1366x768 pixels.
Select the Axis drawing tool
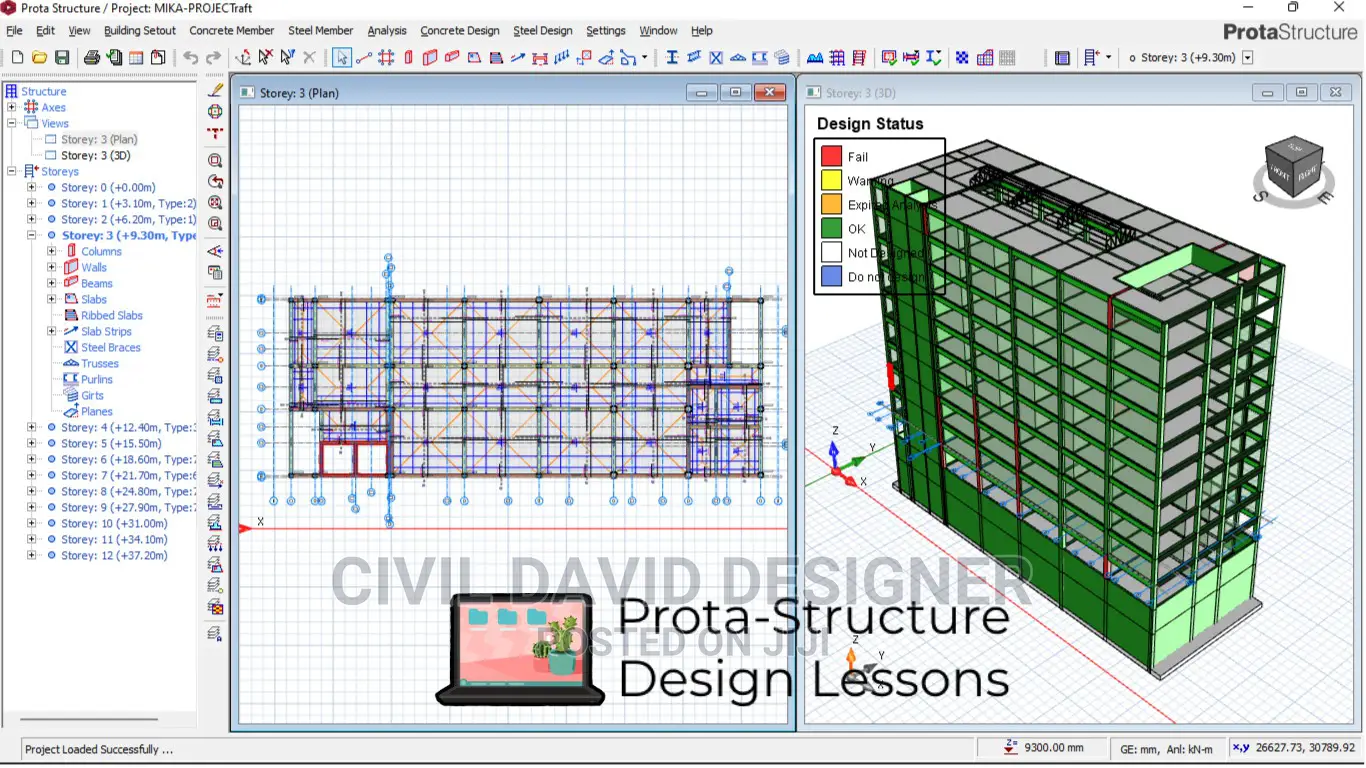[364, 58]
